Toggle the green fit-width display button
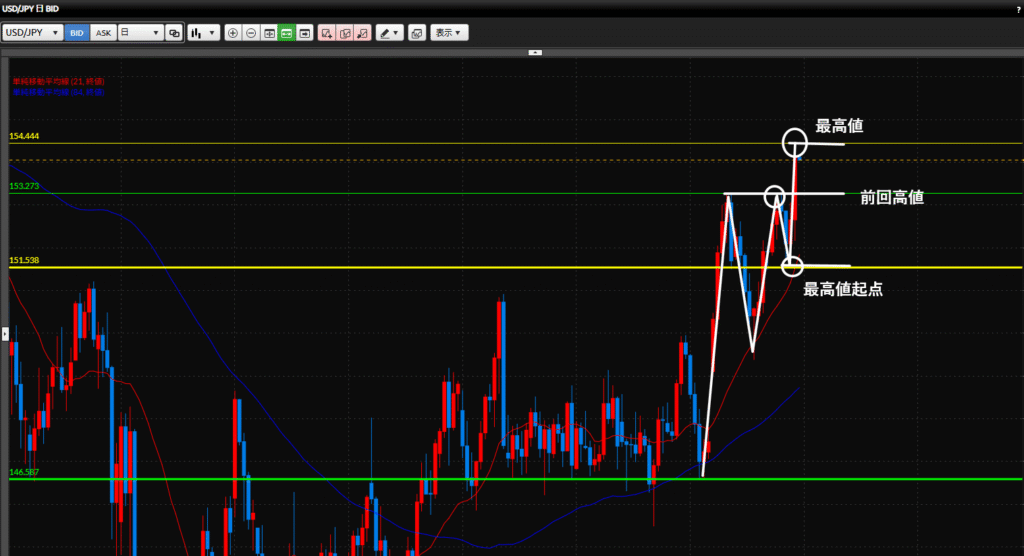Screen dimensions: 1024x556 click(x=287, y=33)
